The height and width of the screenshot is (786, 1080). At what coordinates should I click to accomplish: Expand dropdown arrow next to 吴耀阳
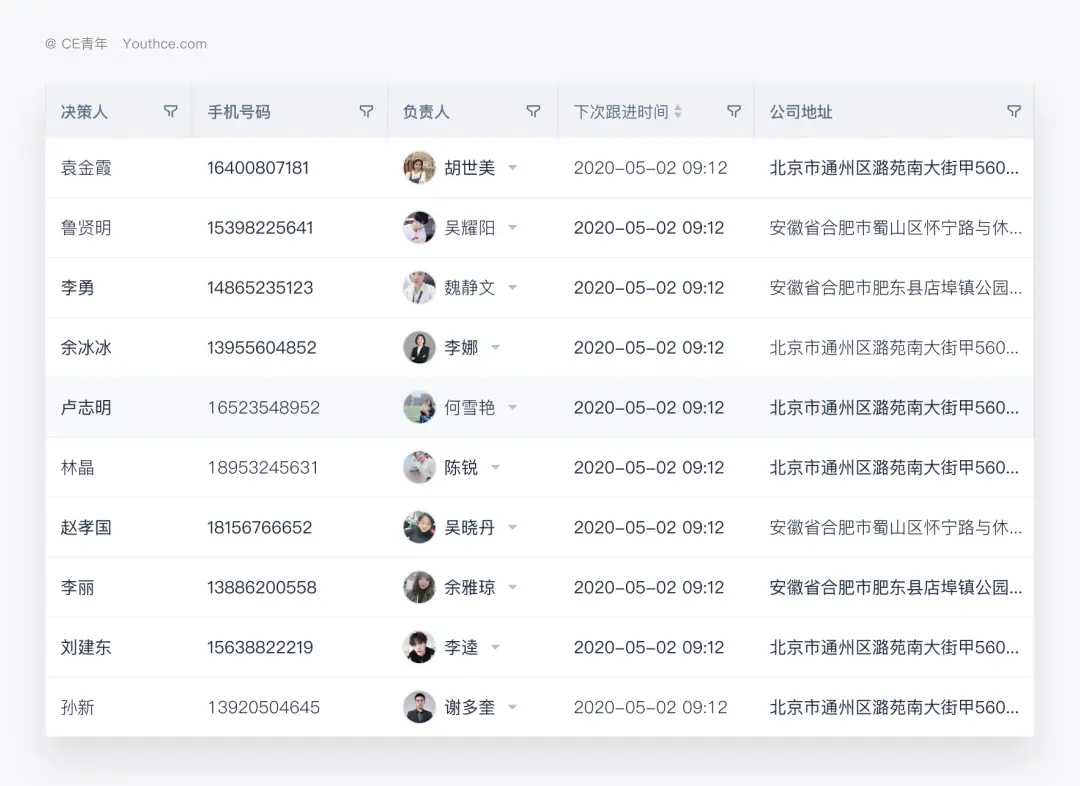point(512,227)
